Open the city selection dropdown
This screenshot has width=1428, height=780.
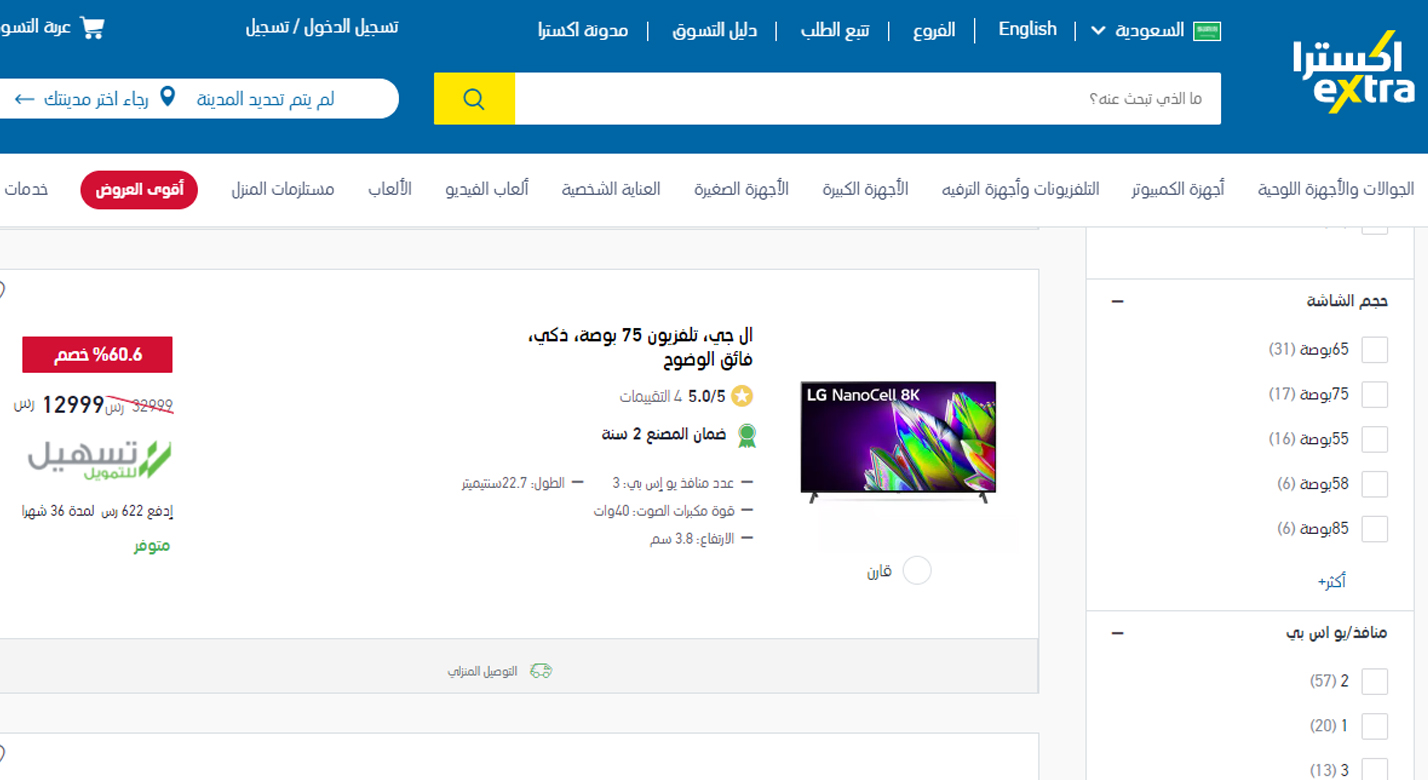pos(200,99)
